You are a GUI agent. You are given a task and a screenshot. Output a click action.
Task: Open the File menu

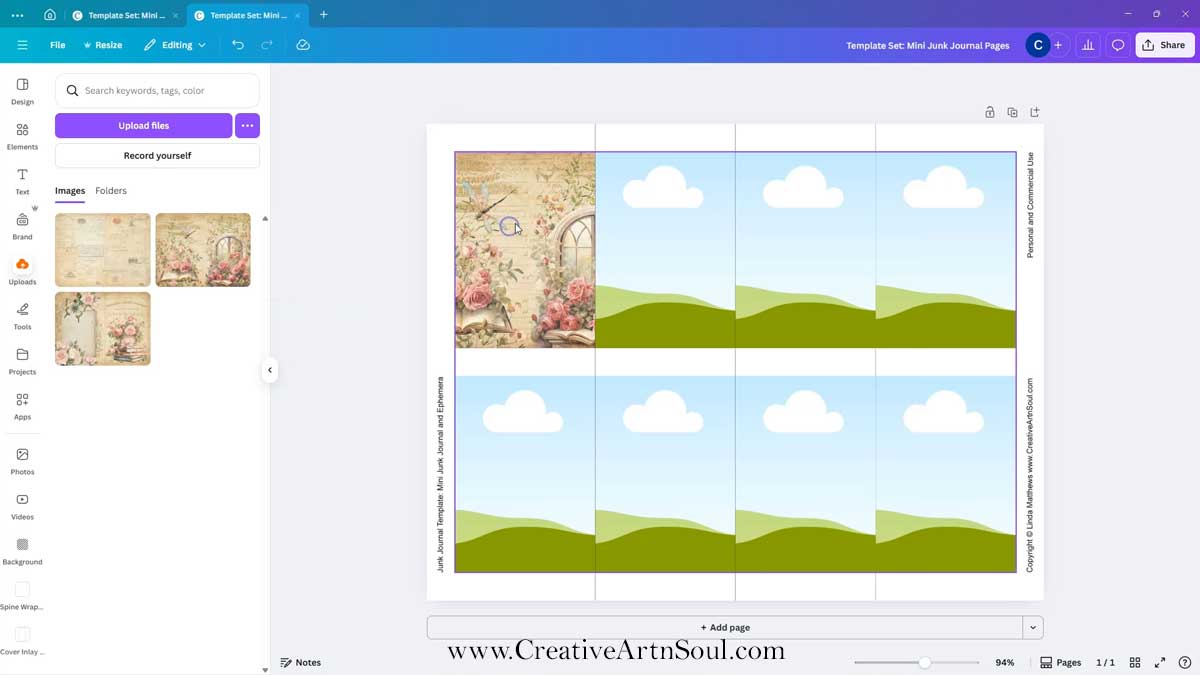[58, 45]
